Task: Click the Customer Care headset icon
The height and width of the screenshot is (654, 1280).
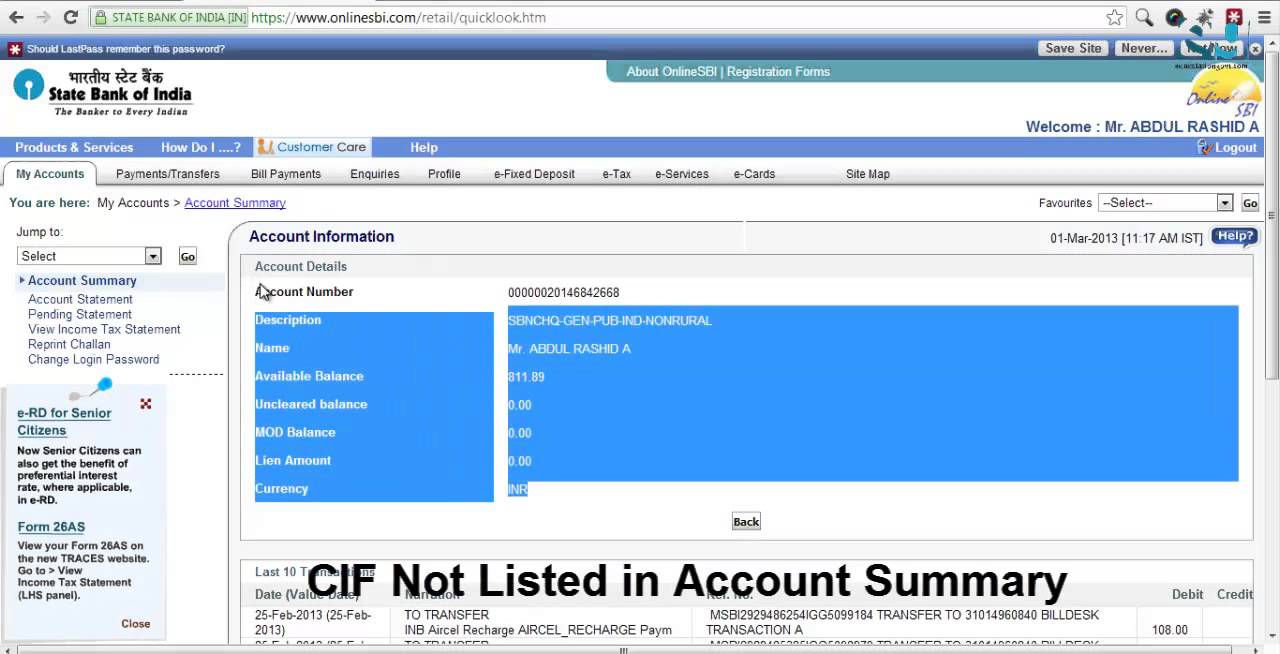Action: coord(265,147)
